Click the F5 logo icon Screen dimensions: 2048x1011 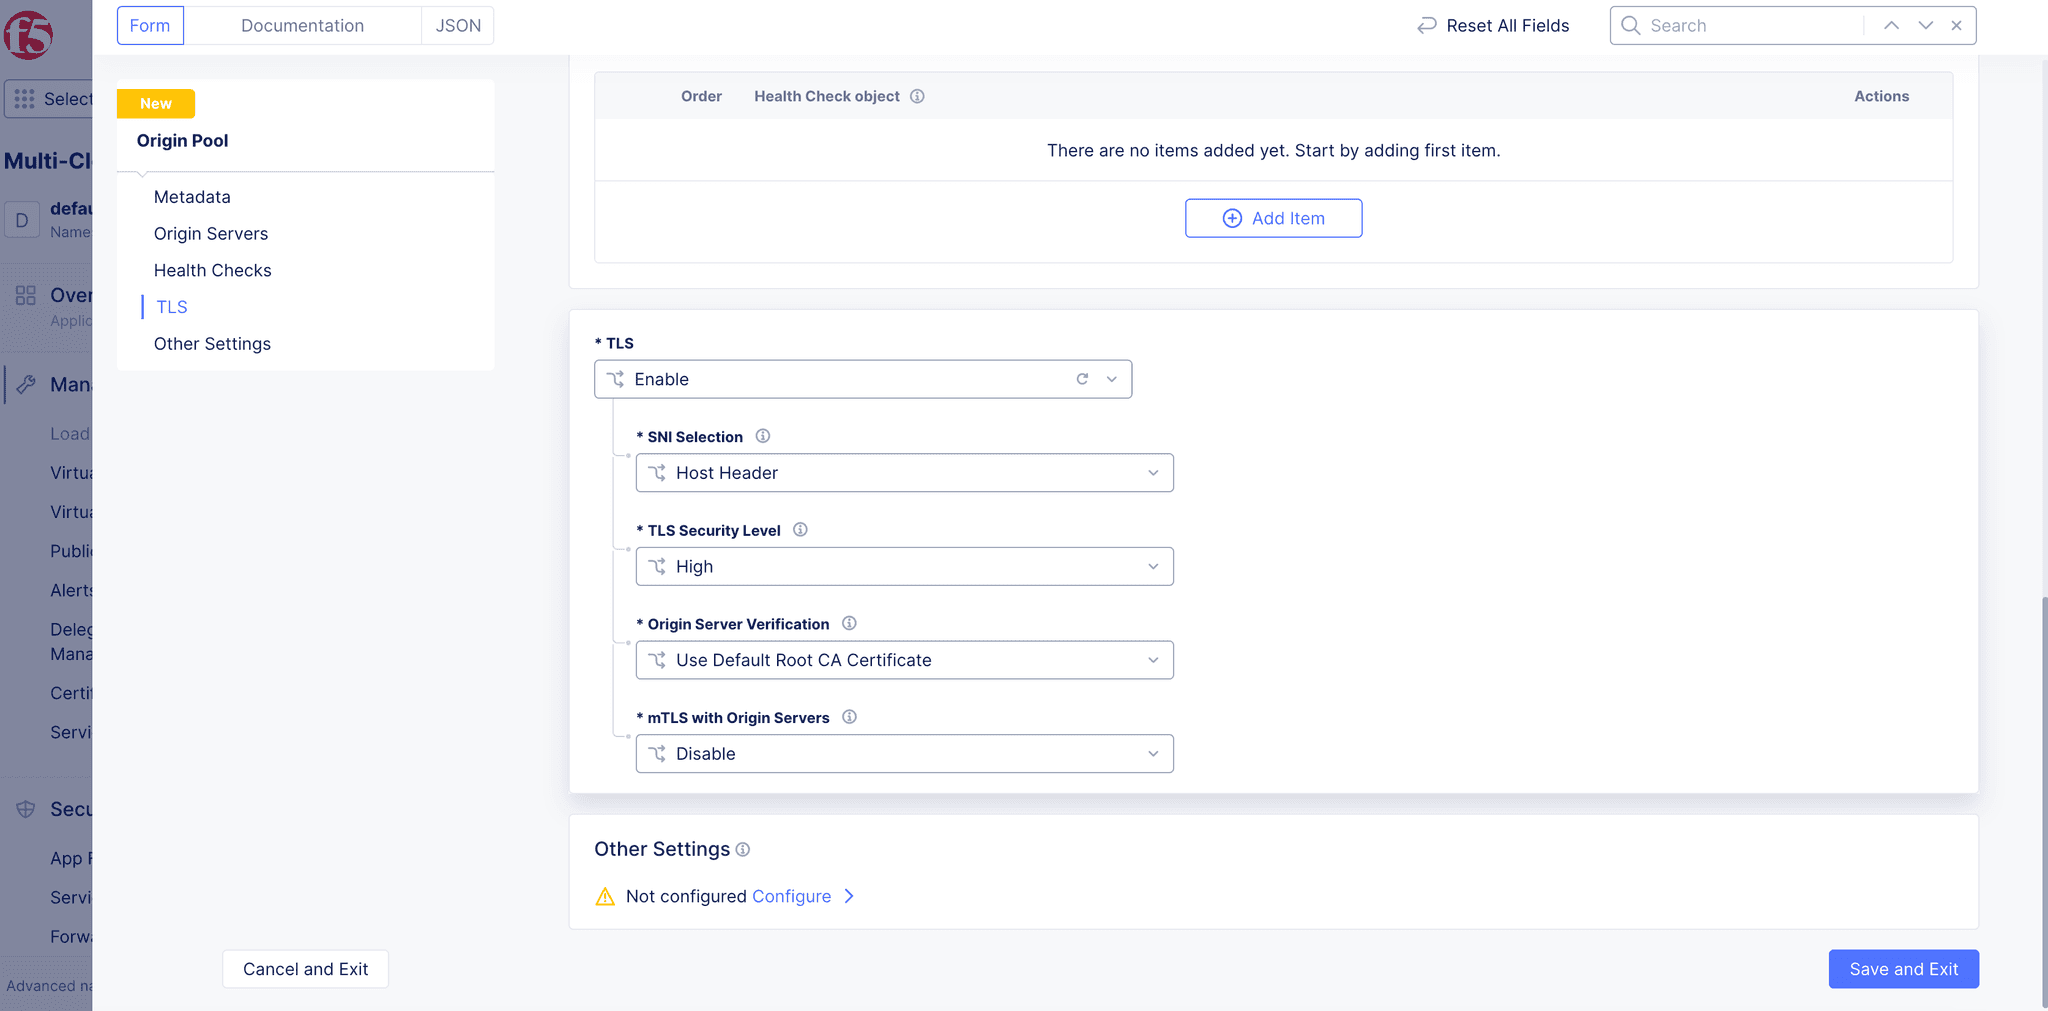29,35
